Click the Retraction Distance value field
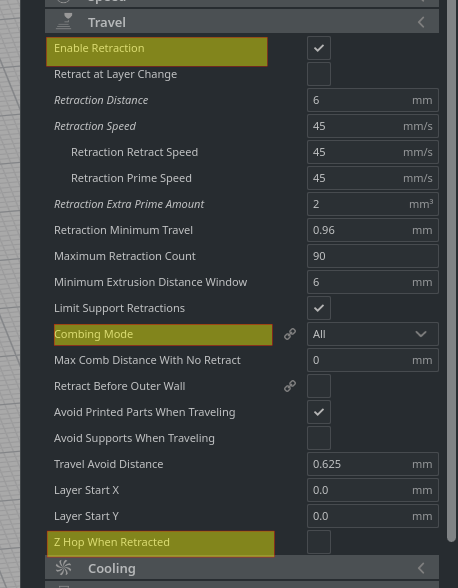The image size is (458, 588). coord(373,100)
